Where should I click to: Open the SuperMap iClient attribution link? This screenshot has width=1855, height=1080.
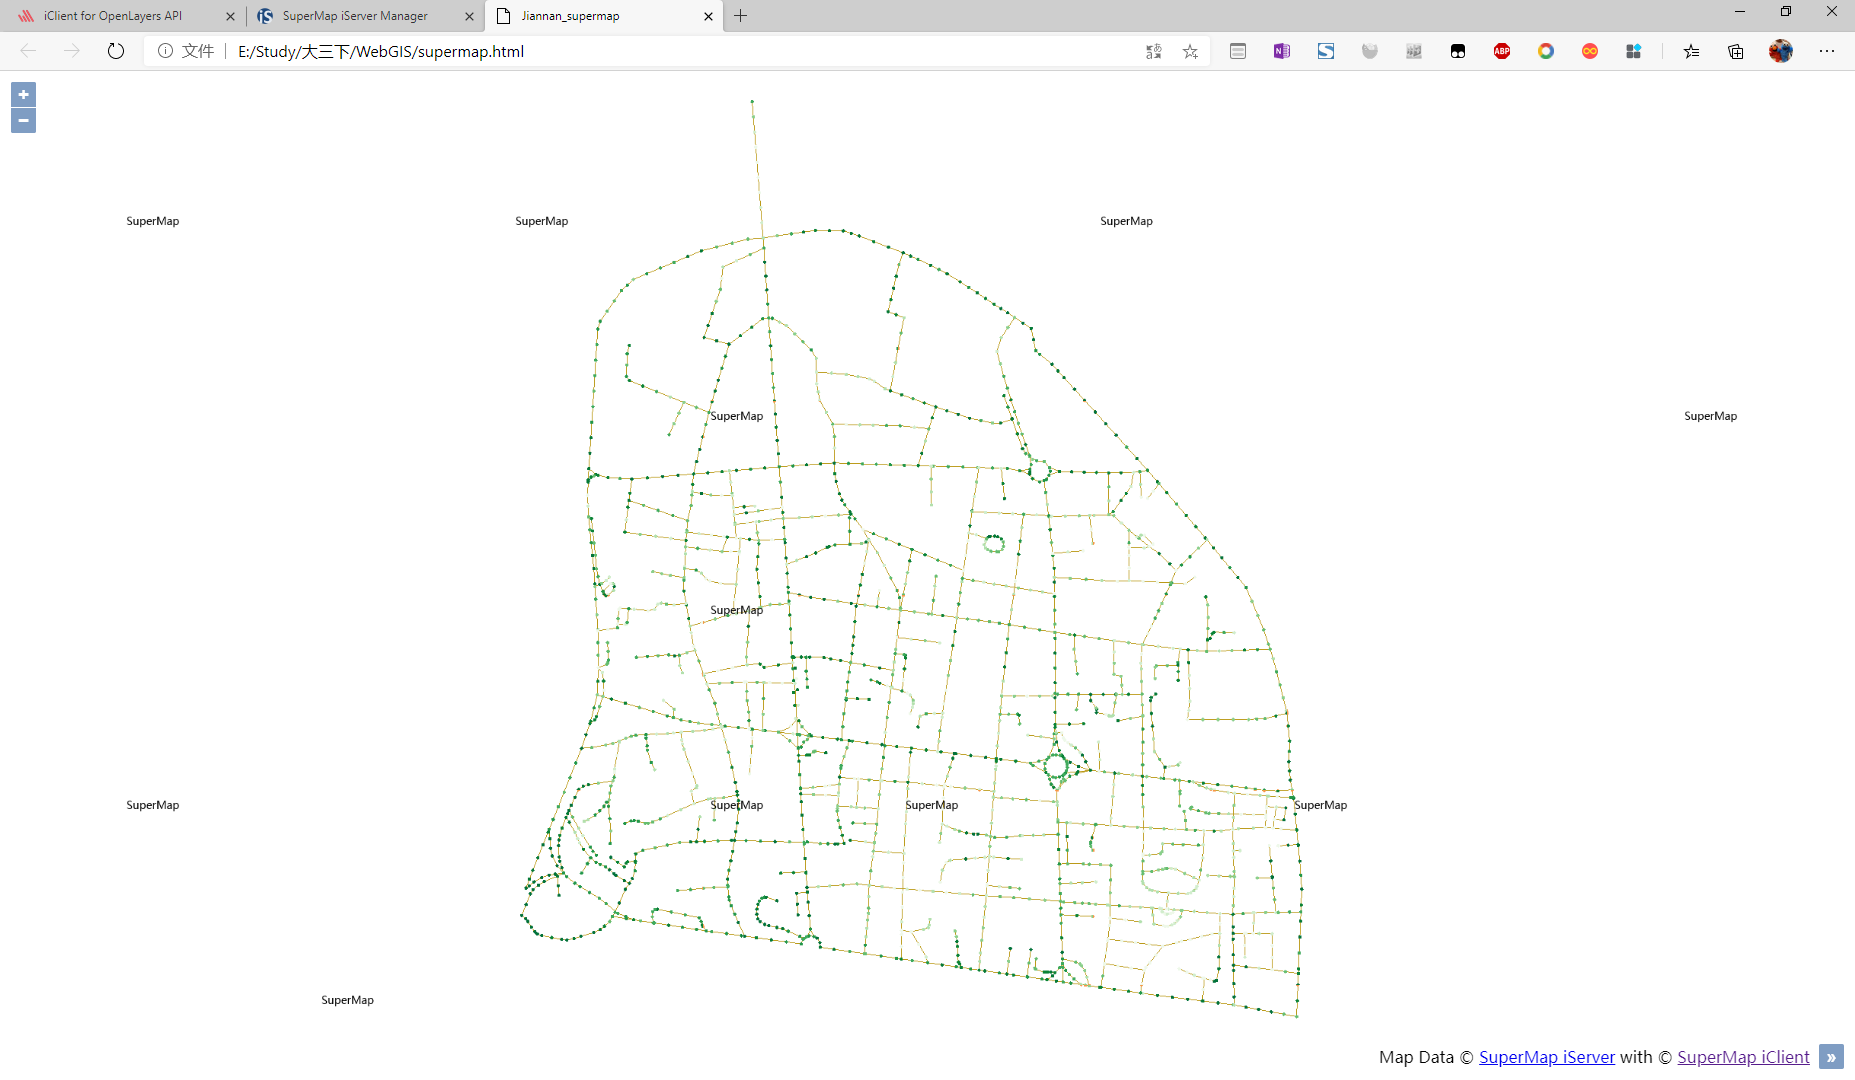point(1743,1057)
